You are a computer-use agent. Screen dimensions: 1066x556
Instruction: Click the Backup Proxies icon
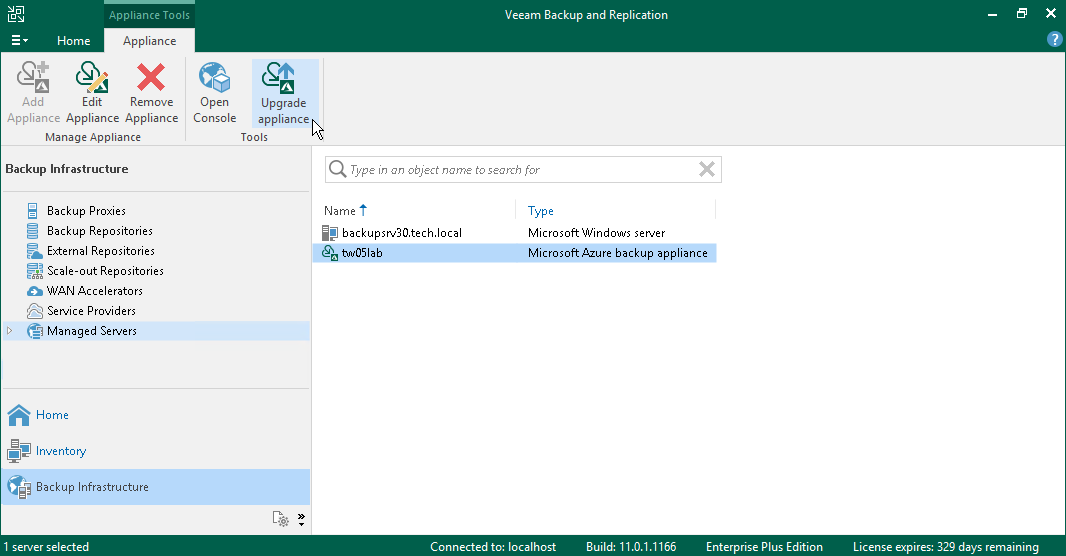(33, 211)
